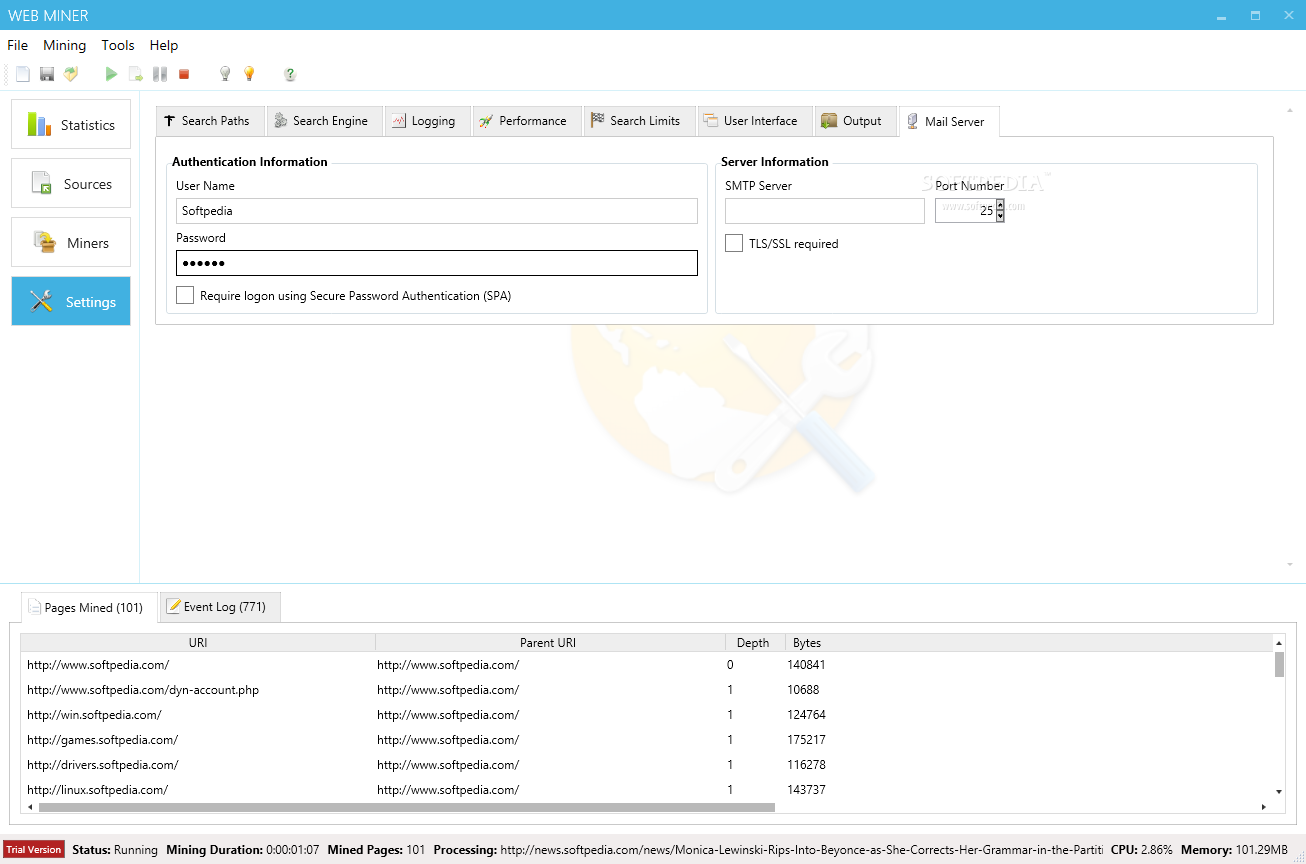Click the vertical scrollbar thumb of pages table

click(1279, 665)
